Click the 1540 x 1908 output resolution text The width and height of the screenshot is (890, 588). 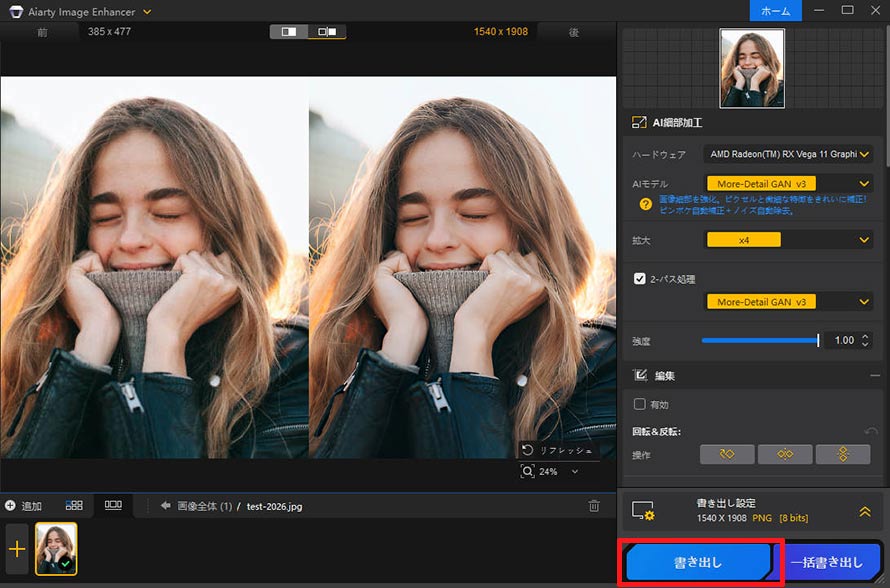coord(501,32)
